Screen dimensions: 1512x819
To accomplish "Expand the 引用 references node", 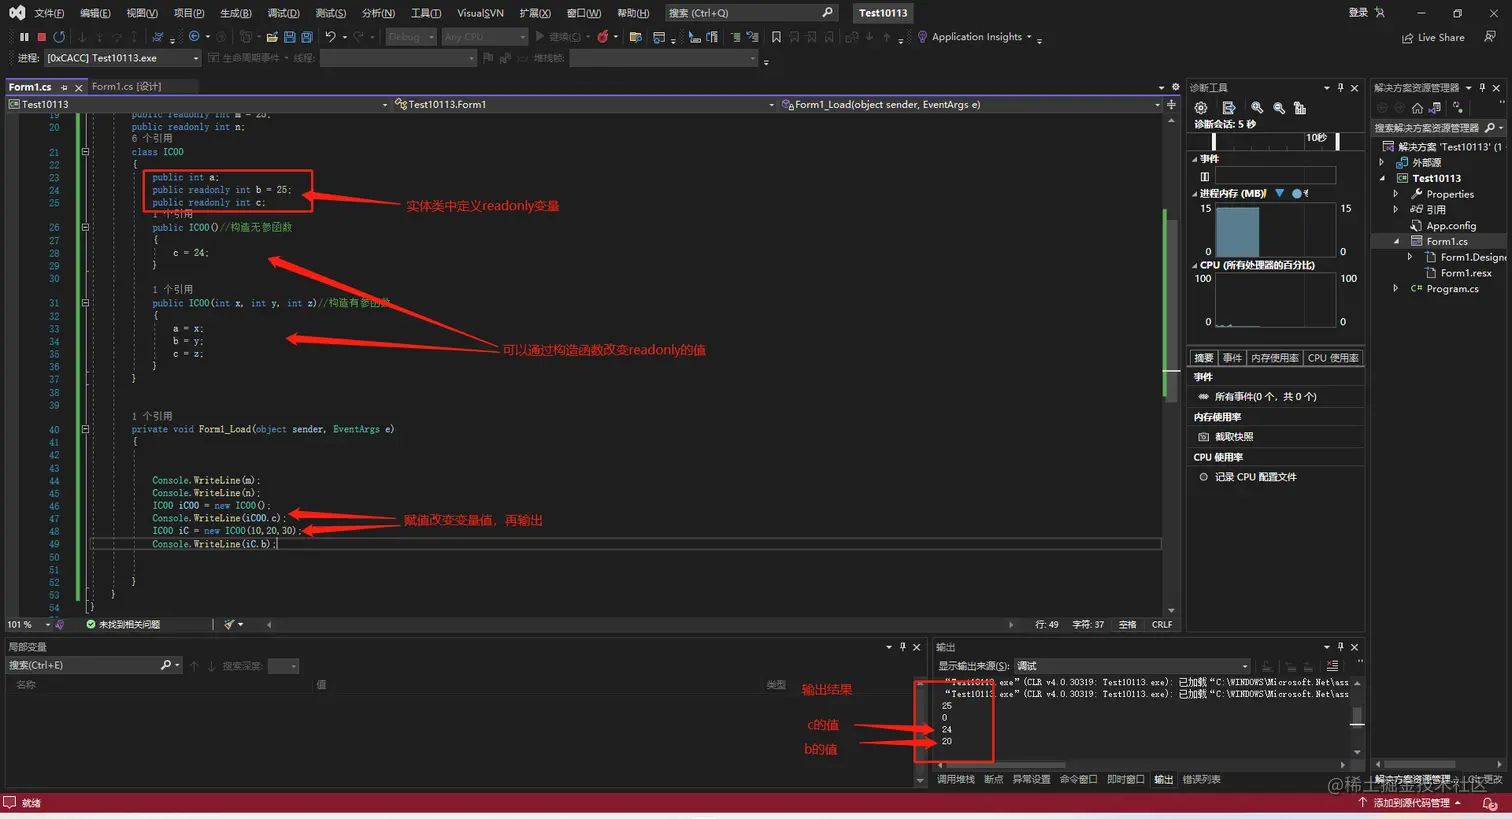I will (x=1396, y=210).
